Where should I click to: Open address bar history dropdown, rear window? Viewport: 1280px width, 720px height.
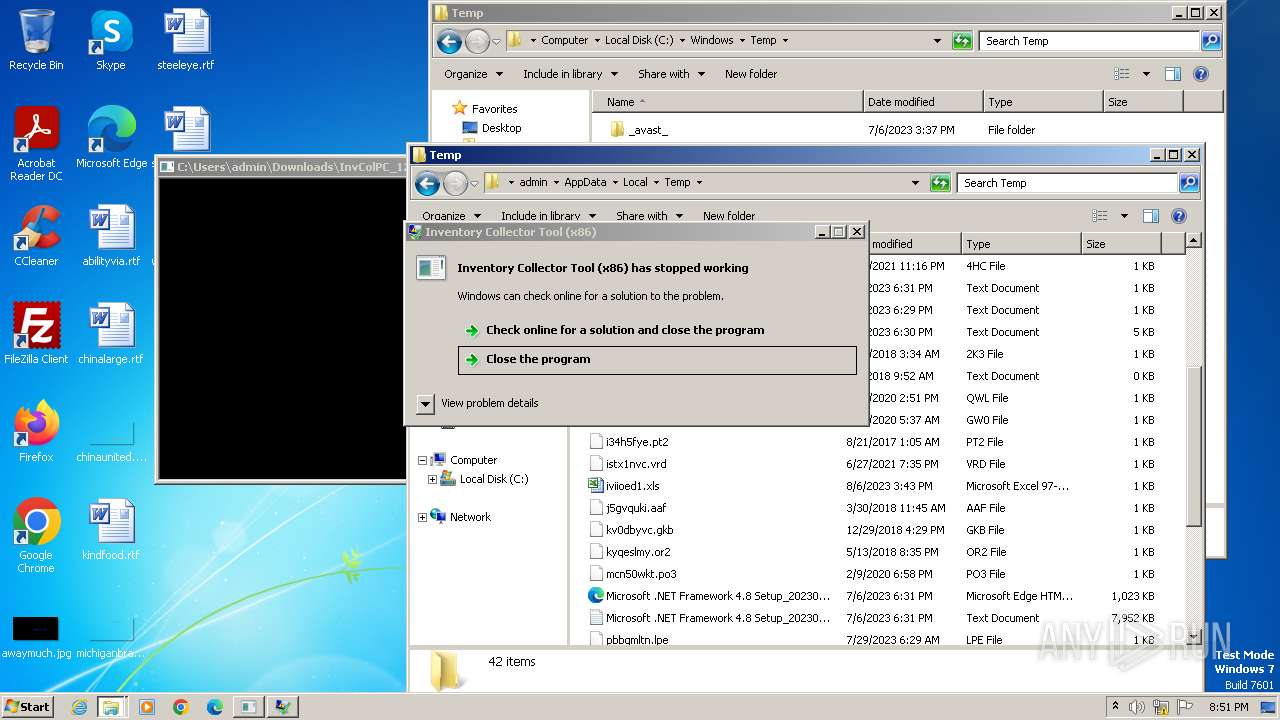937,41
